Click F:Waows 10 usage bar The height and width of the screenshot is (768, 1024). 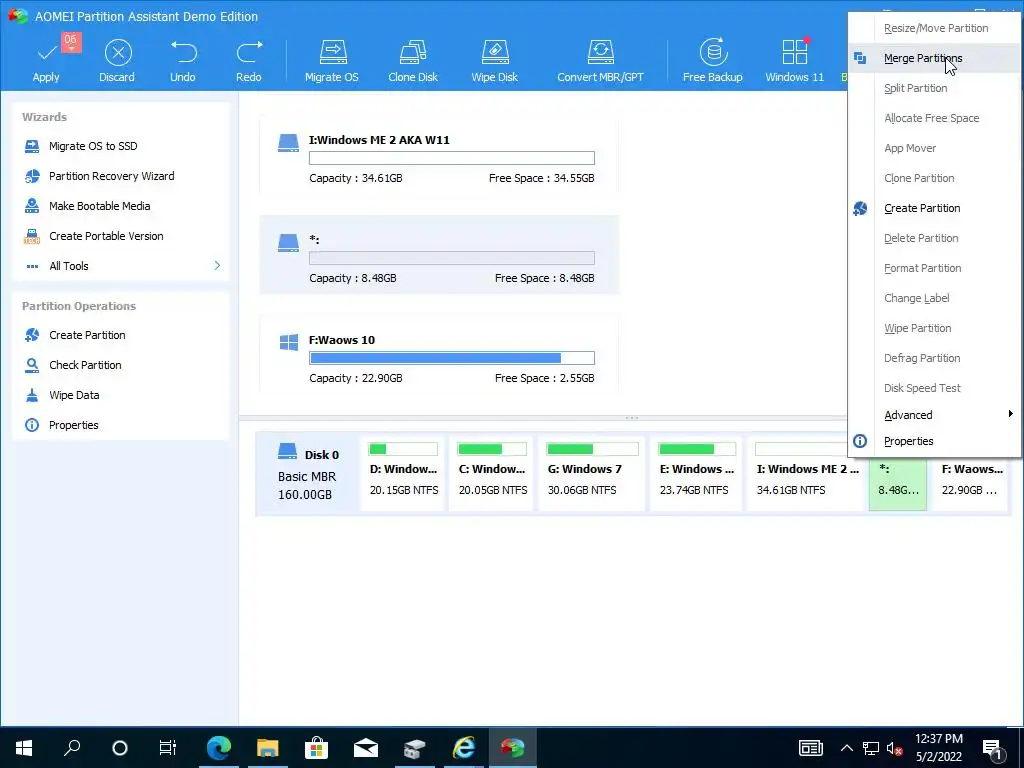452,358
